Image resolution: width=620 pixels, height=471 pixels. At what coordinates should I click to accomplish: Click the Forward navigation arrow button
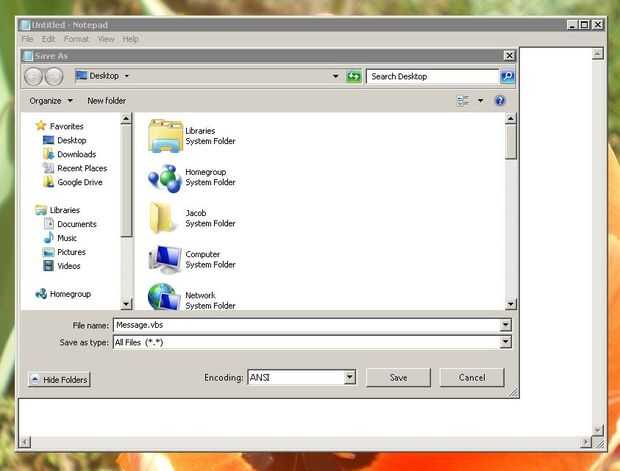click(54, 76)
